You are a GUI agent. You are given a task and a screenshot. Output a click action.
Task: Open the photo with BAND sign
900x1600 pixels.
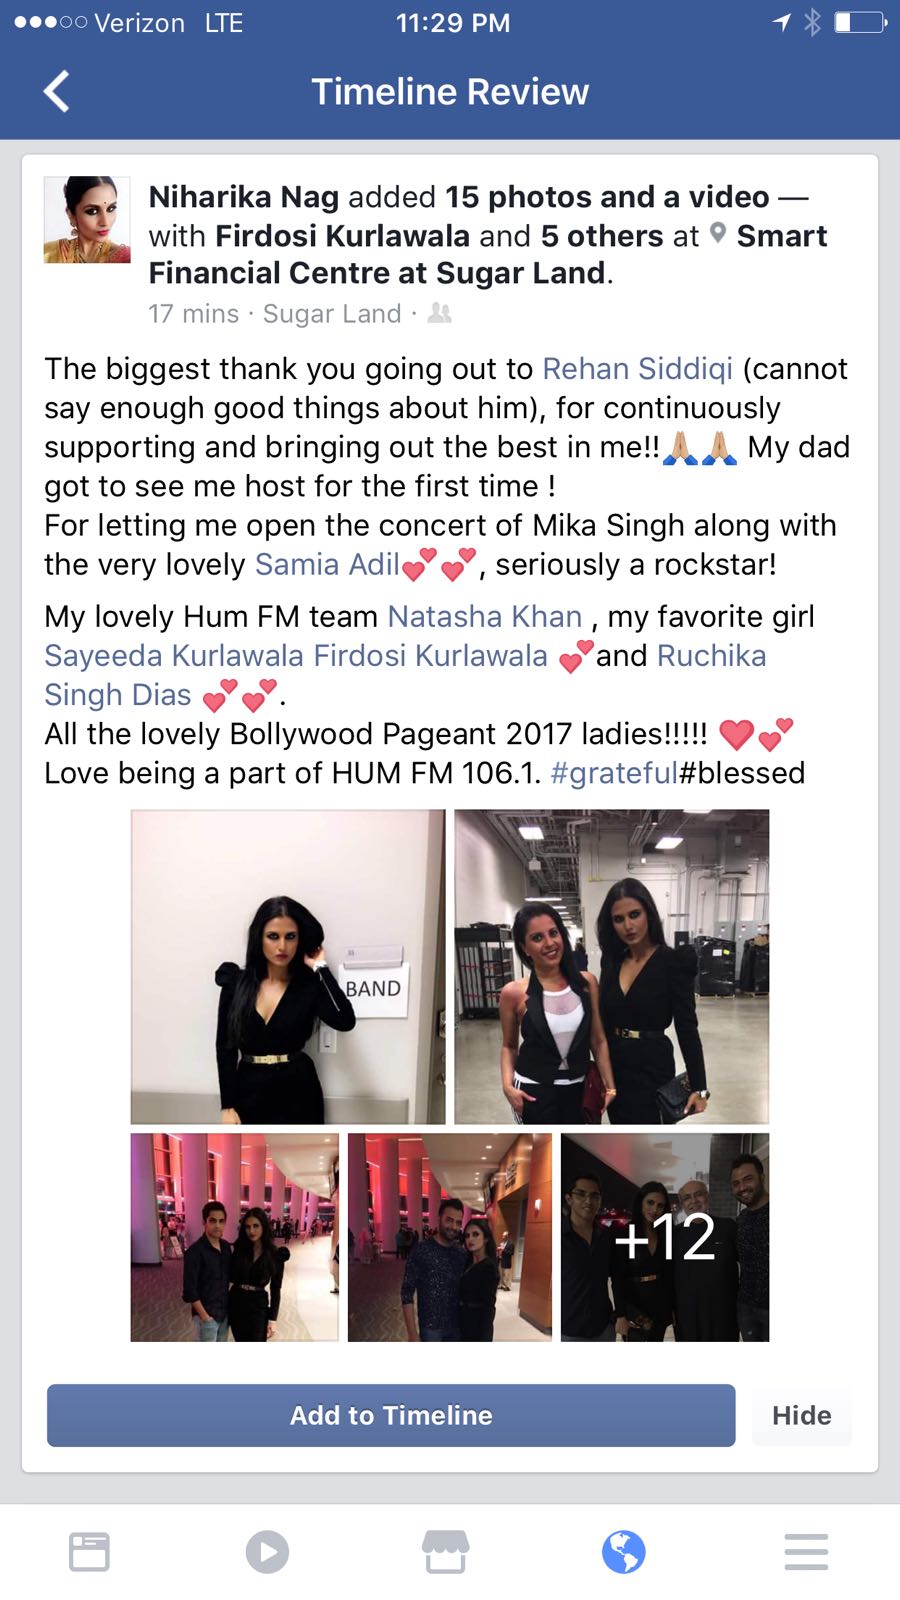(x=288, y=967)
